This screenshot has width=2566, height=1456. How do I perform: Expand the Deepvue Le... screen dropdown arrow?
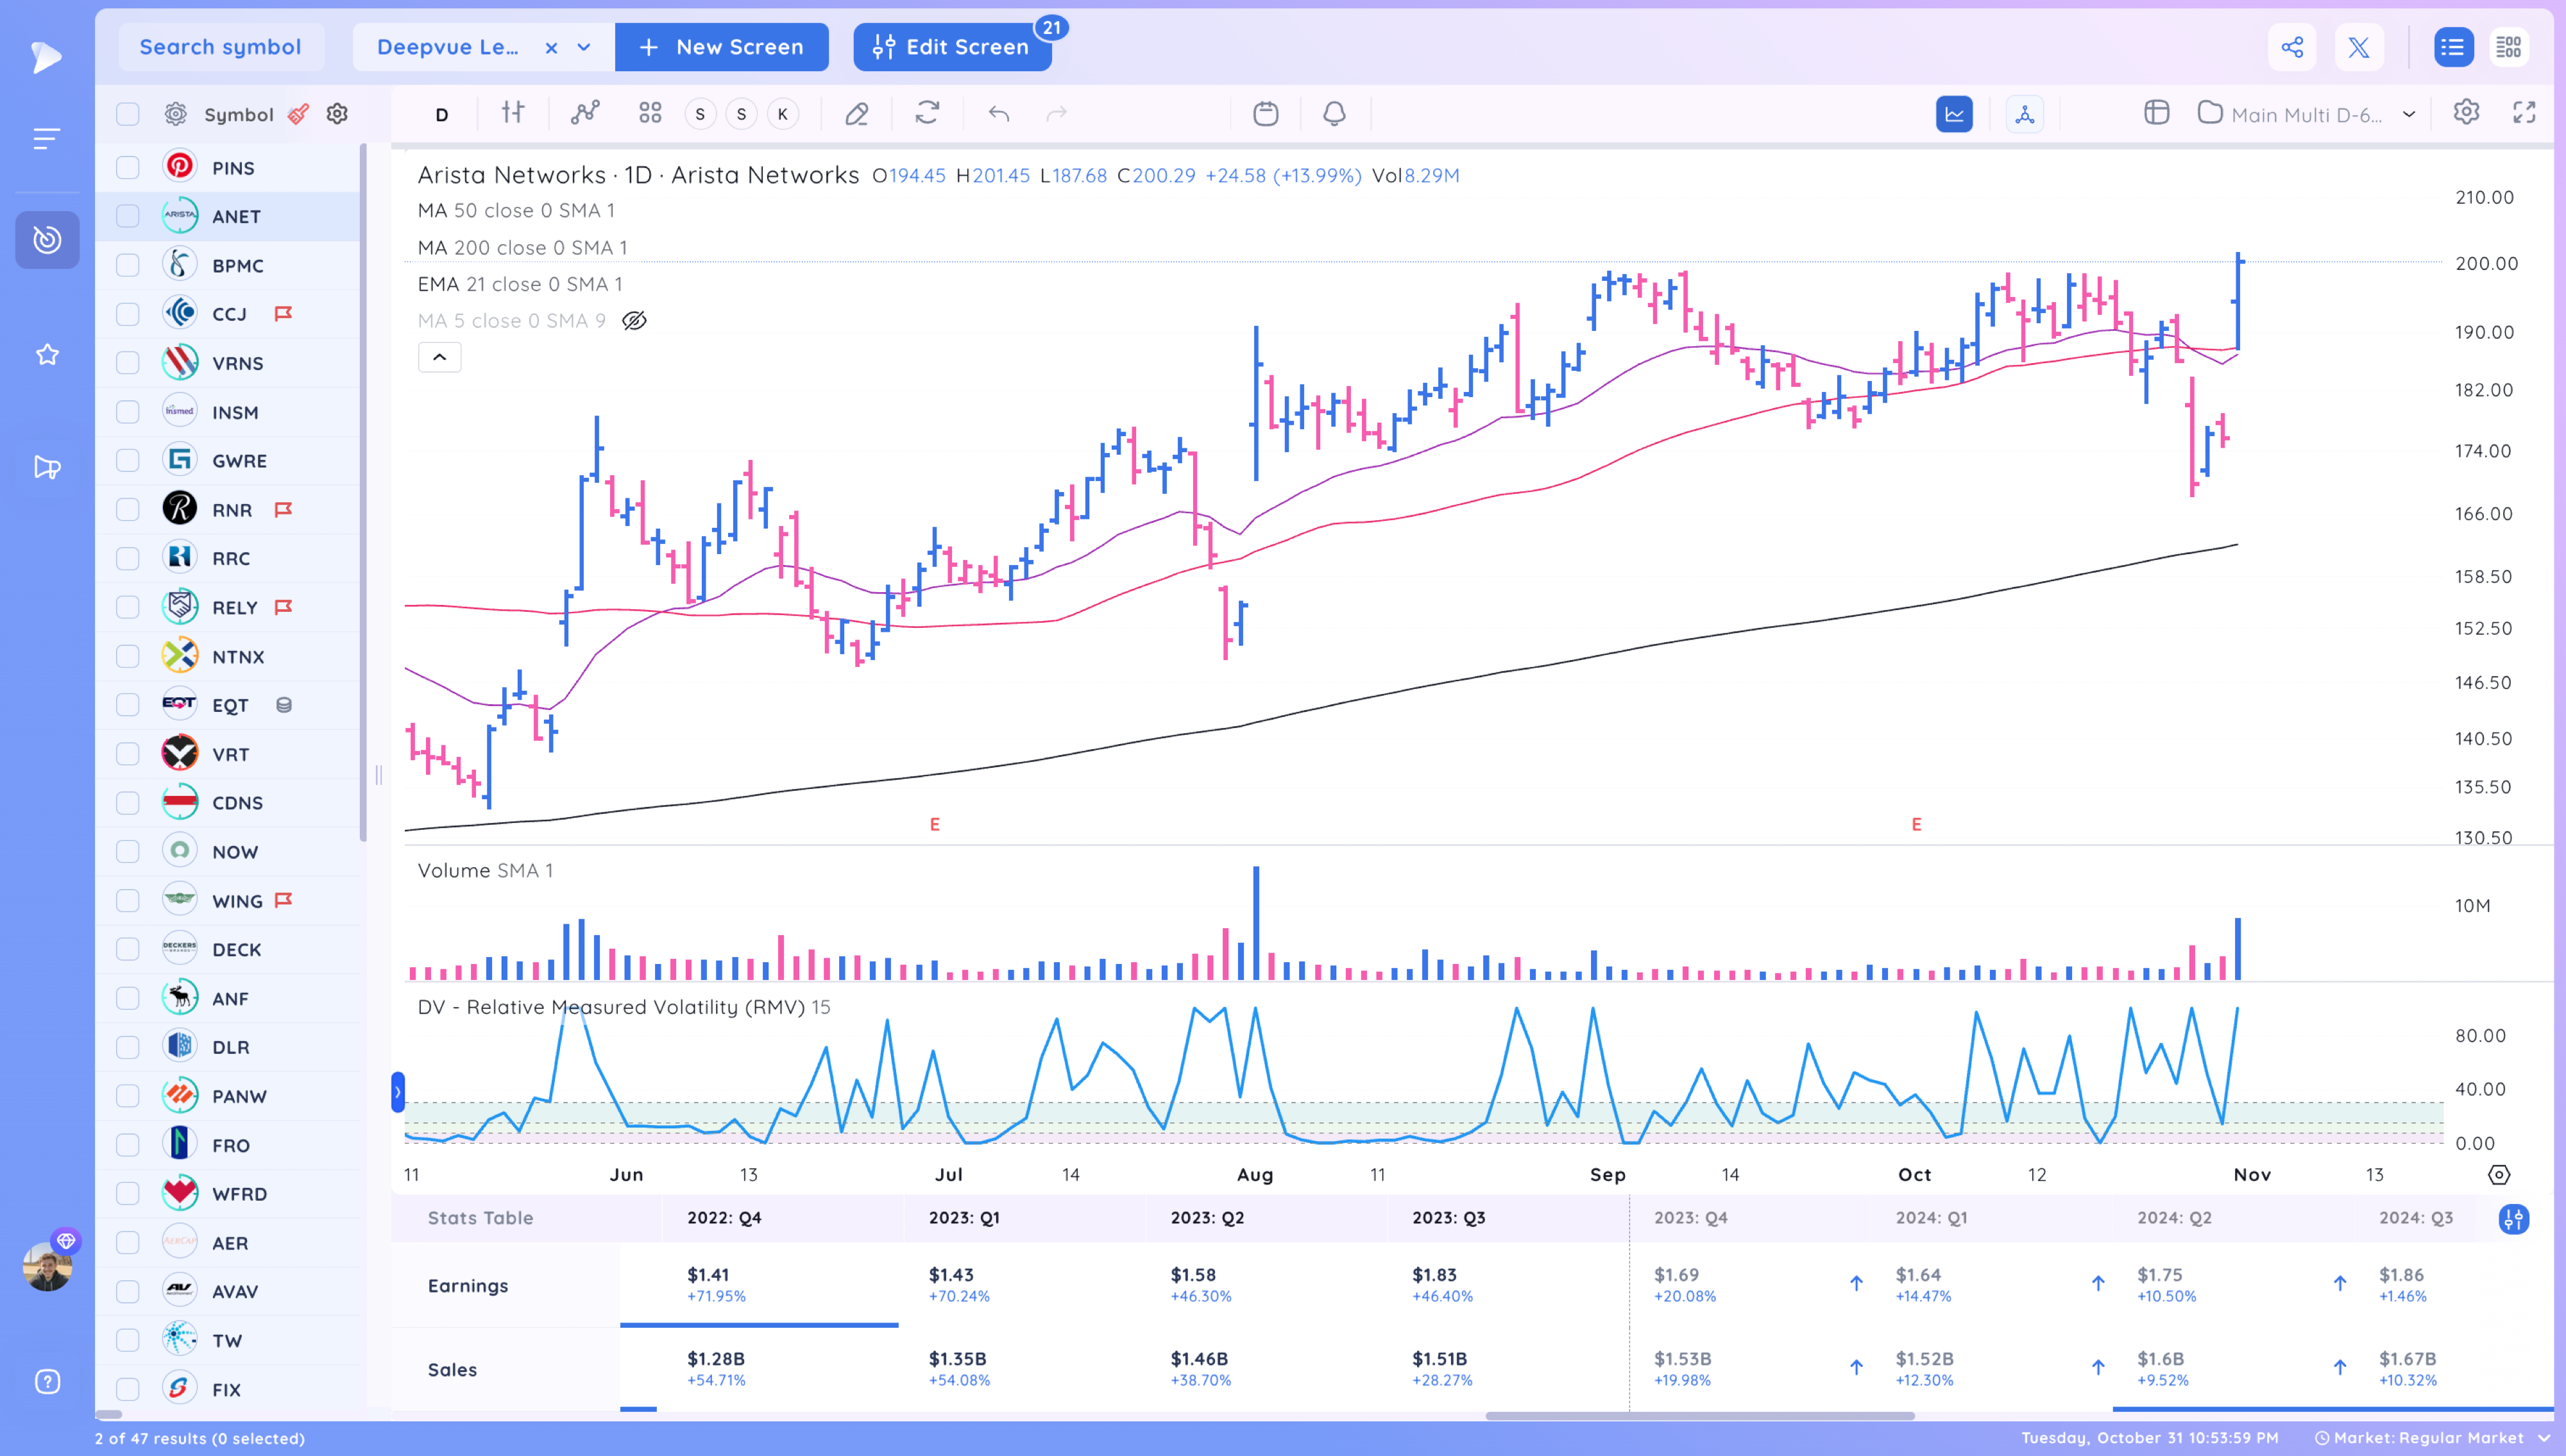584,47
